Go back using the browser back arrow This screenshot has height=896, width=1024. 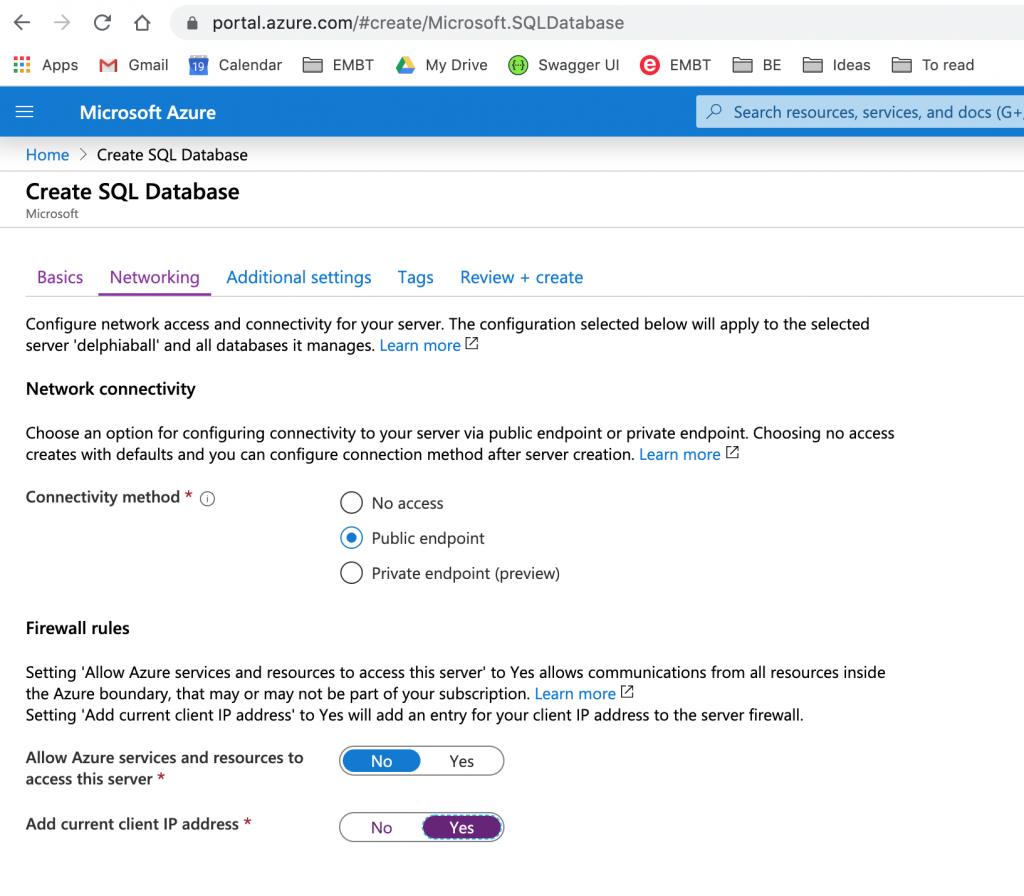[x=22, y=23]
